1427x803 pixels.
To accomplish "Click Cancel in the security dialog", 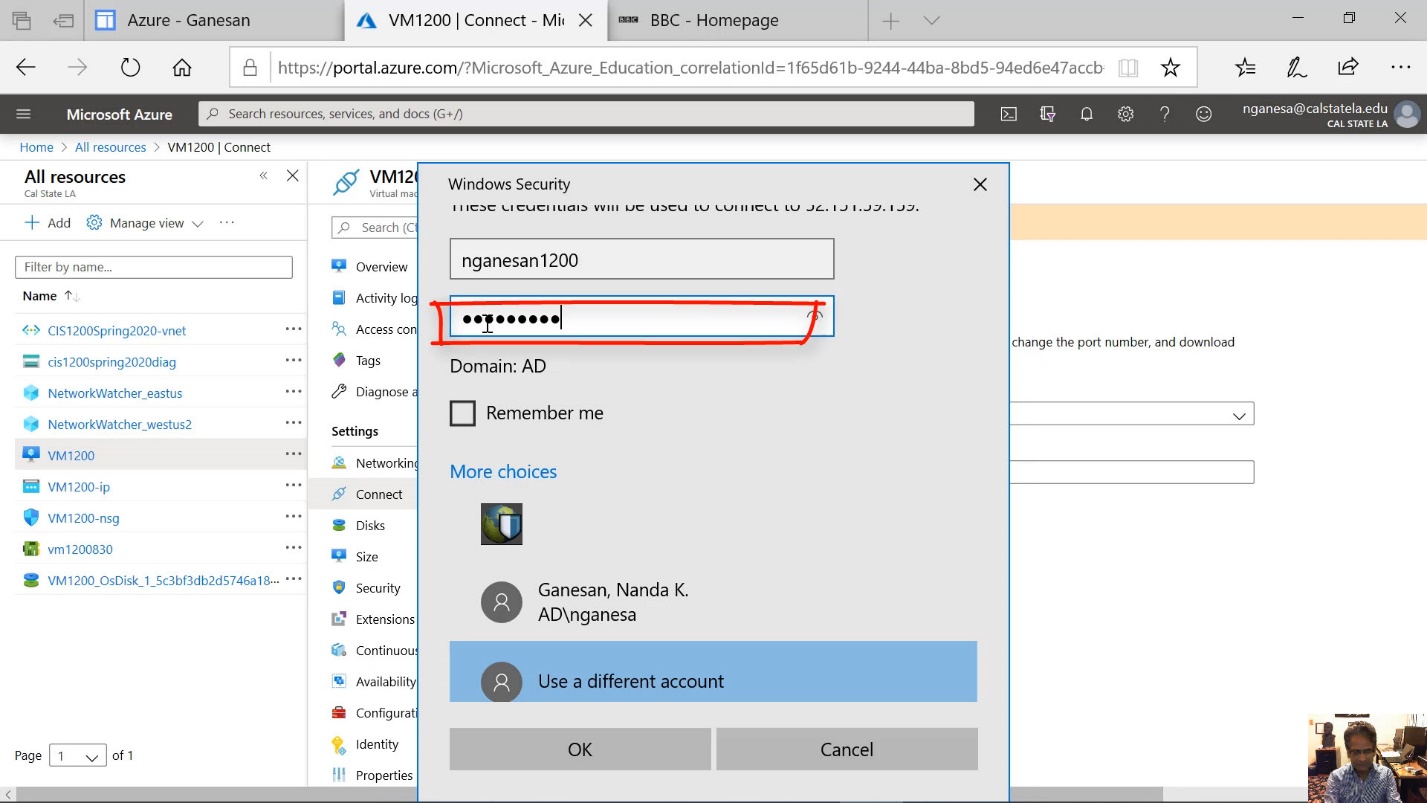I will pos(846,749).
